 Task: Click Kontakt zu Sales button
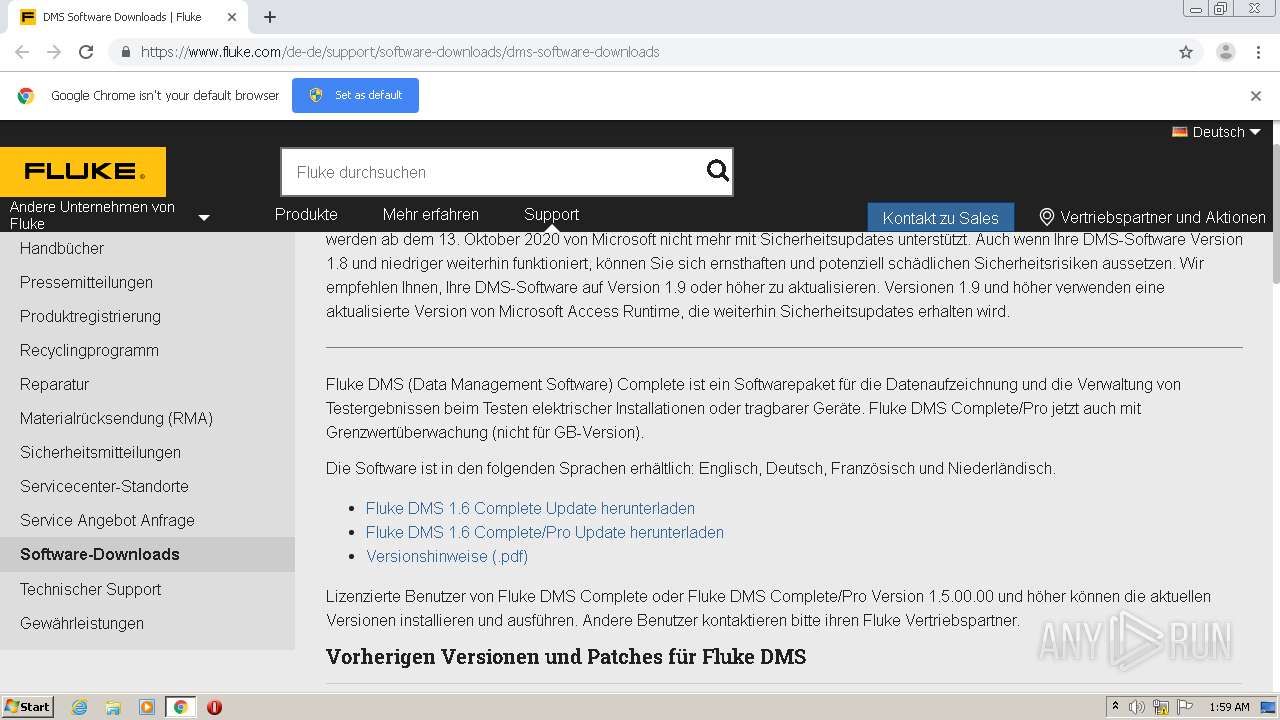point(940,218)
